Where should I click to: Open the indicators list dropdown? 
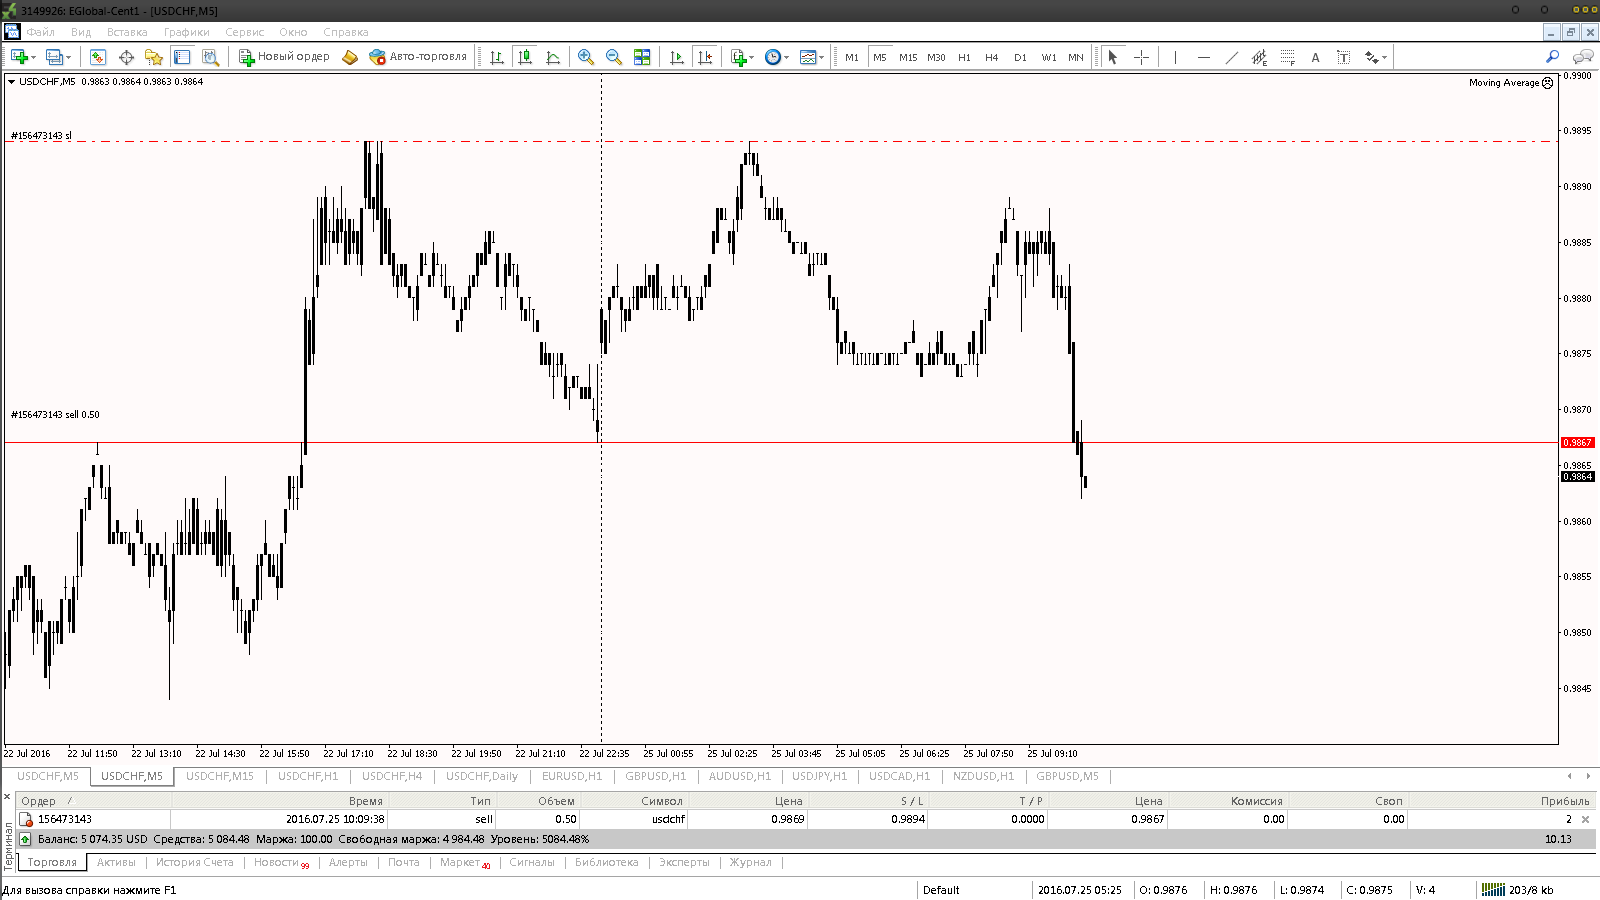742,57
